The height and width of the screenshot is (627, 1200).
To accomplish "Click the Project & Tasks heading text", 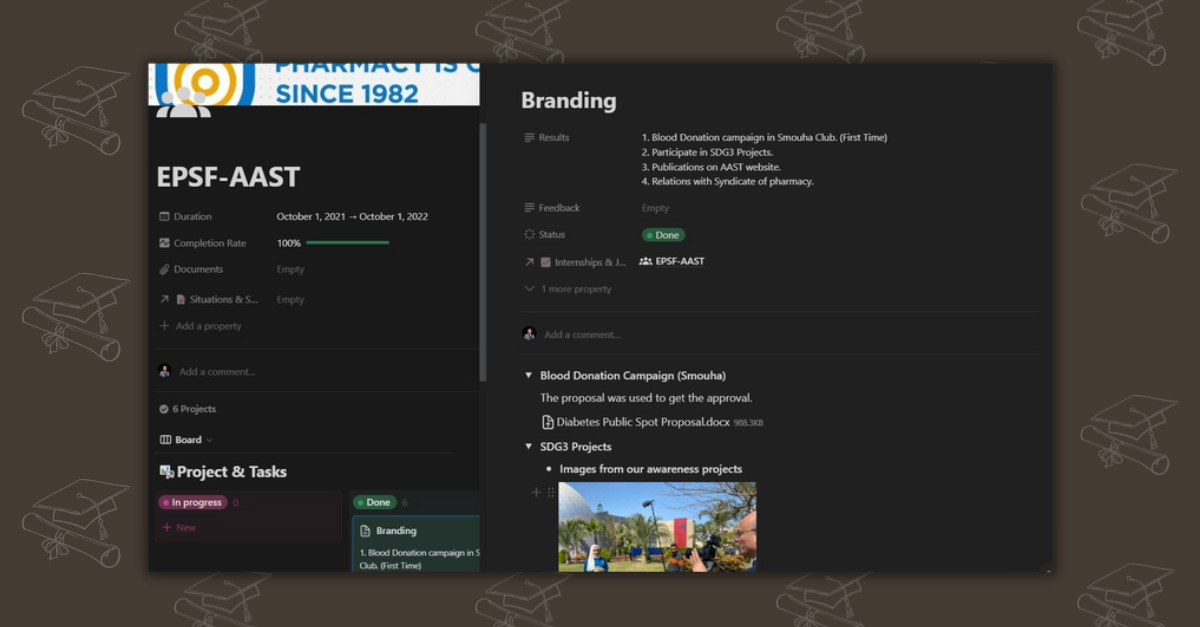I will tap(232, 471).
